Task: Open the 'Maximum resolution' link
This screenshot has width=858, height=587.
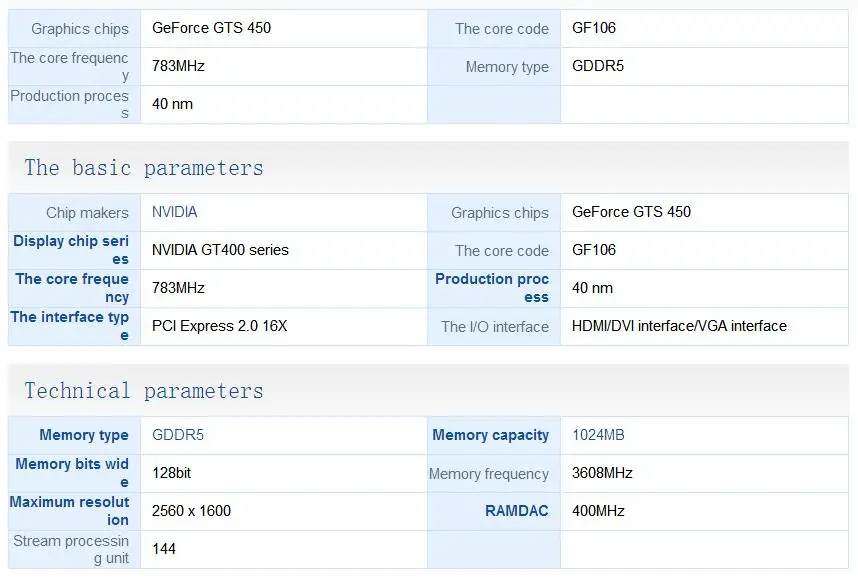Action: 69,511
